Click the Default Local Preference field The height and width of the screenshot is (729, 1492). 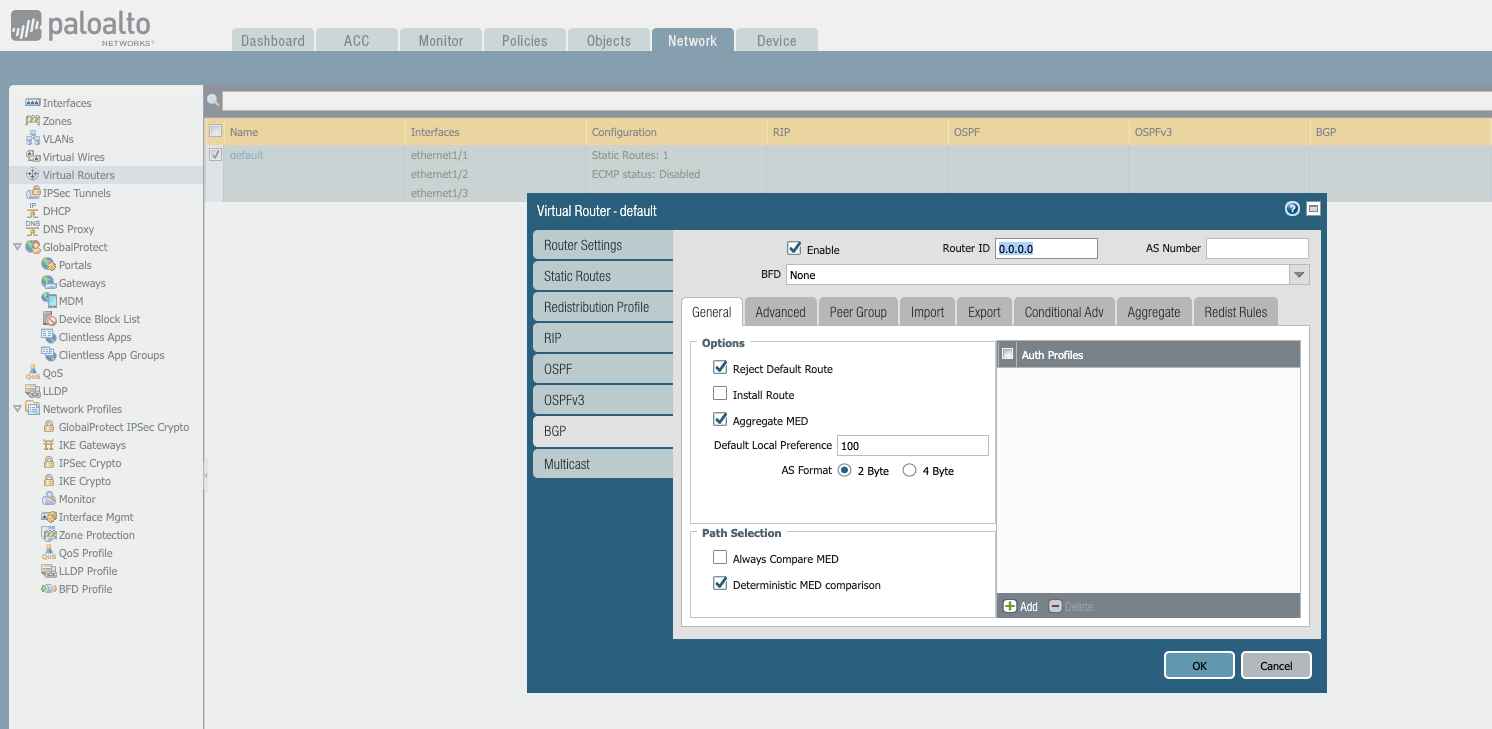pos(912,445)
